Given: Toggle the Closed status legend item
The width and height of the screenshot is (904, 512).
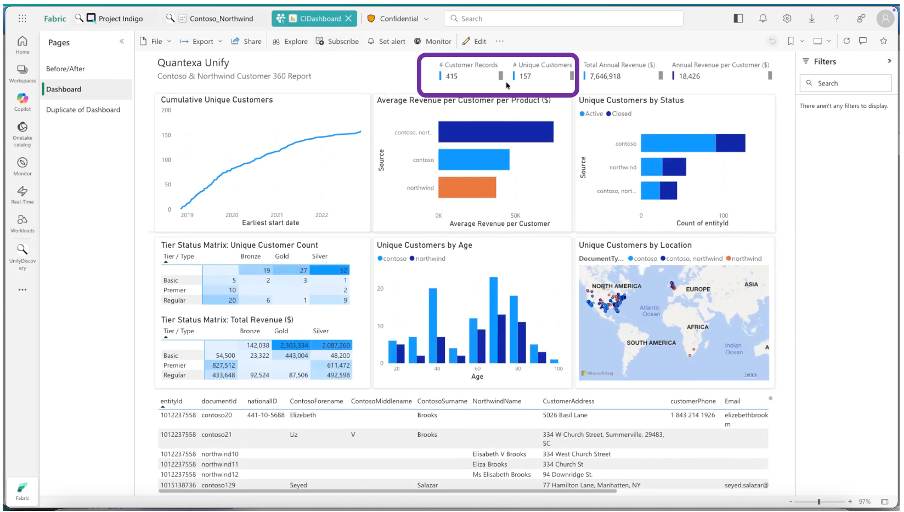Looking at the screenshot, I should (622, 114).
